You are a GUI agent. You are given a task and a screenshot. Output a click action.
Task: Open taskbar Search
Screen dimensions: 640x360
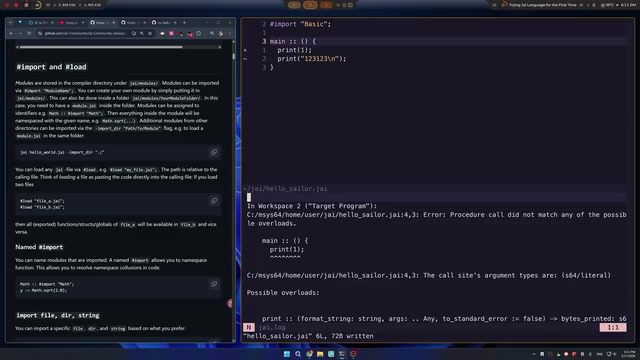tap(298, 354)
